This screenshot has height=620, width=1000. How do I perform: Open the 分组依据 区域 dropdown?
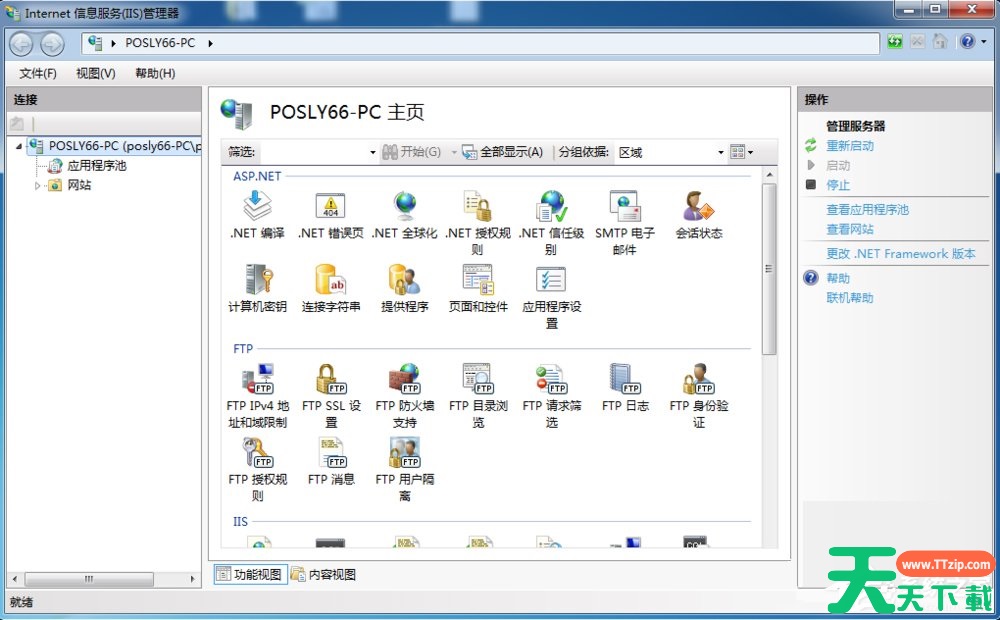click(x=670, y=152)
